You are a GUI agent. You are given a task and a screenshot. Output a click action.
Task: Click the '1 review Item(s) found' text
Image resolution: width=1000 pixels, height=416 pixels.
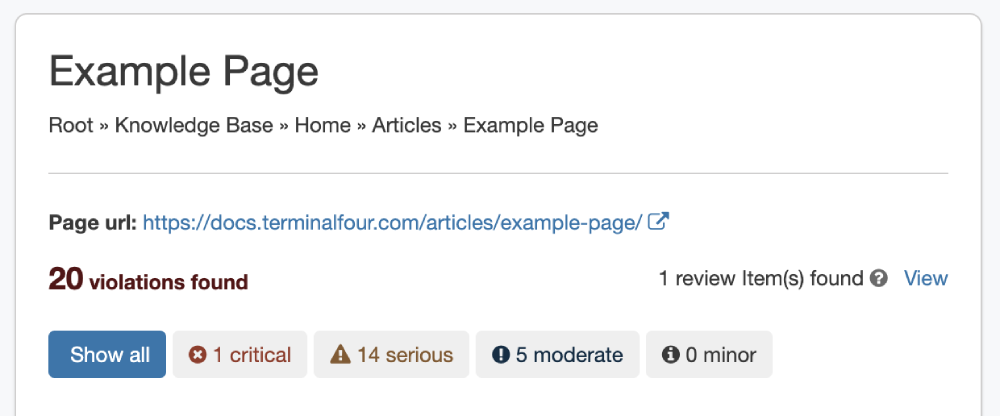pos(760,278)
